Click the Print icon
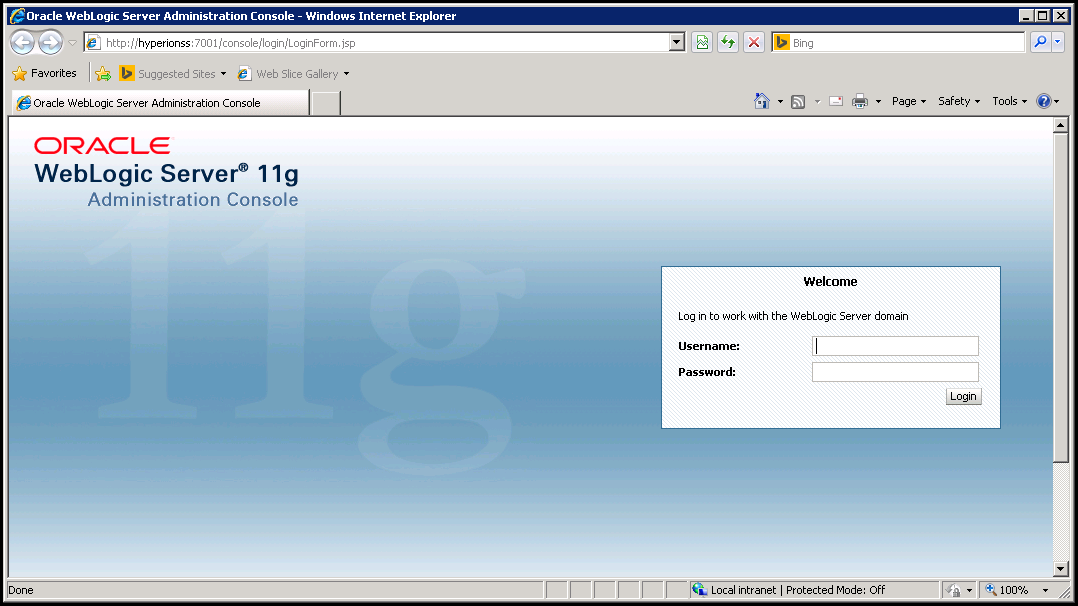1078x606 pixels. [860, 102]
